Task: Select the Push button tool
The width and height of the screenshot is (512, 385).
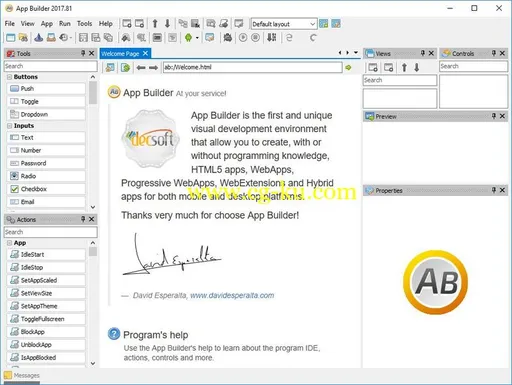Action: [x=46, y=89]
